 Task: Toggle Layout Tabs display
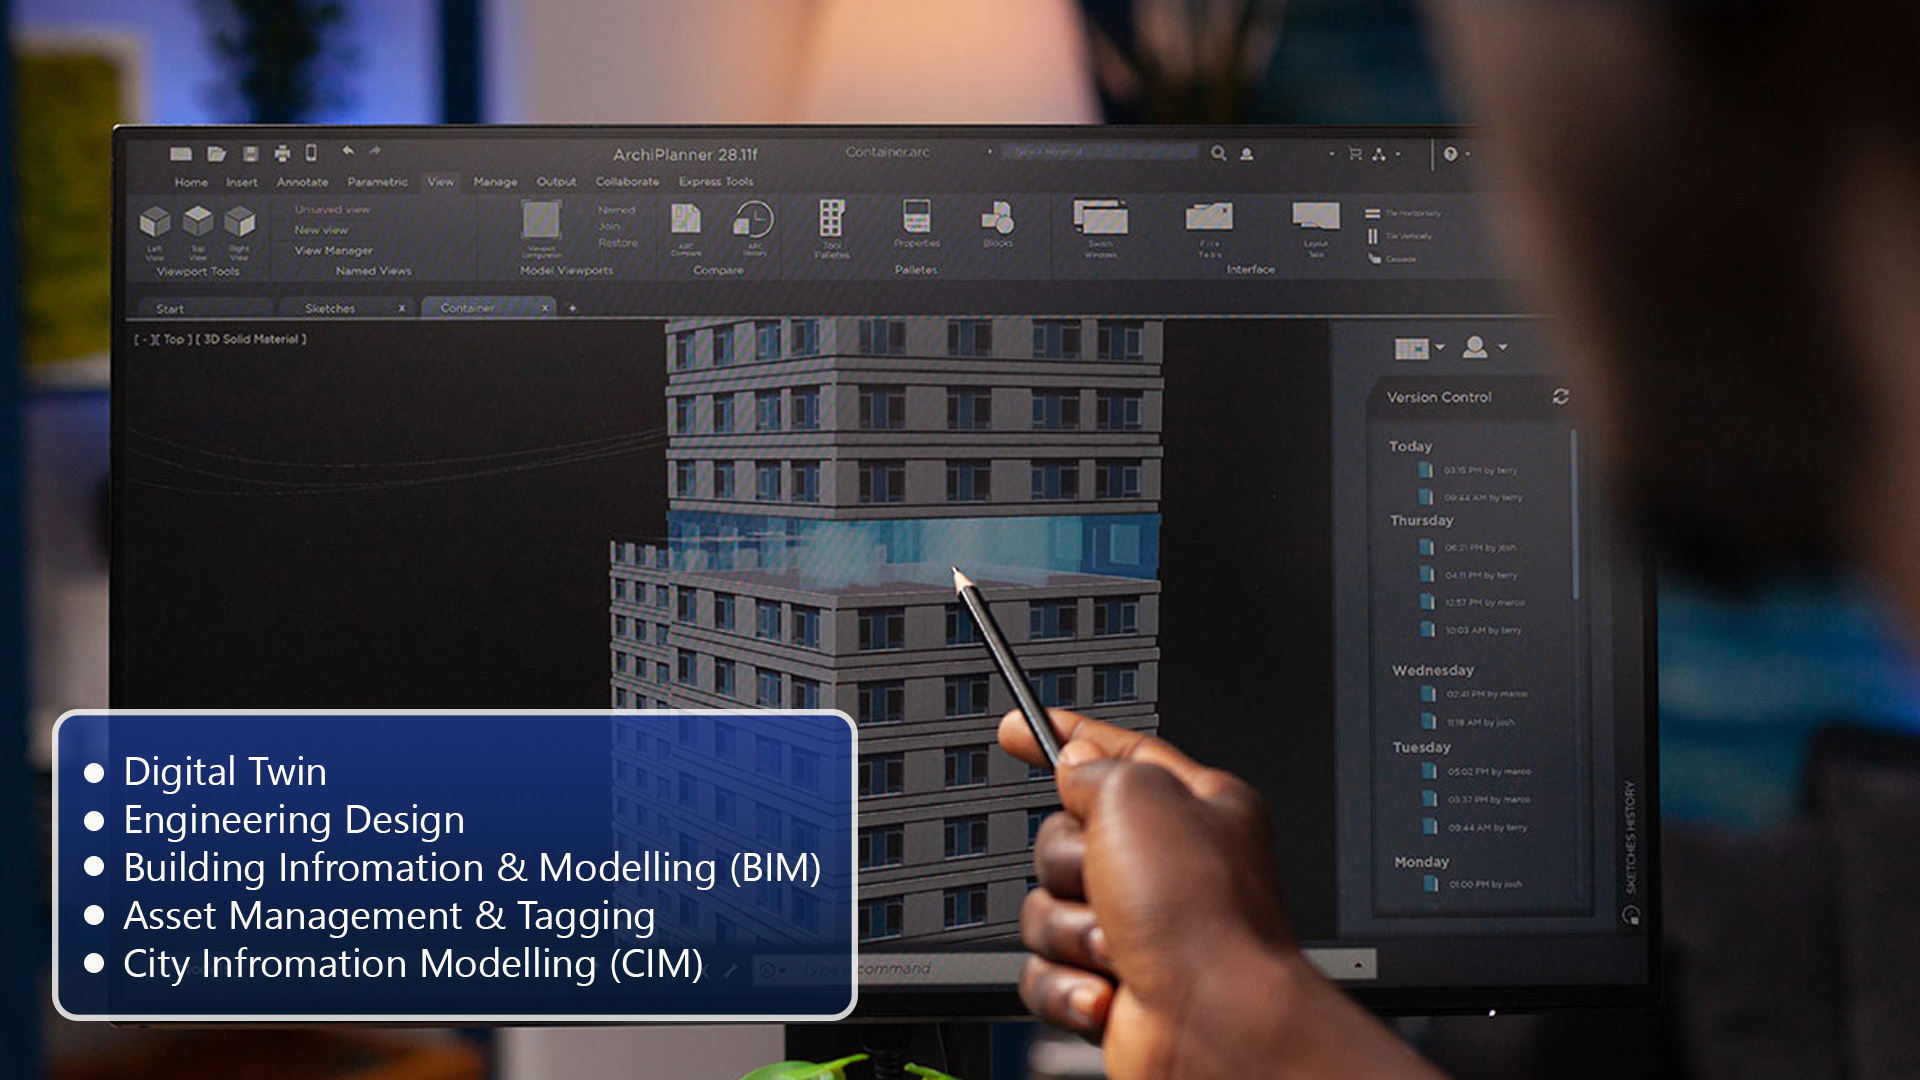point(1315,216)
